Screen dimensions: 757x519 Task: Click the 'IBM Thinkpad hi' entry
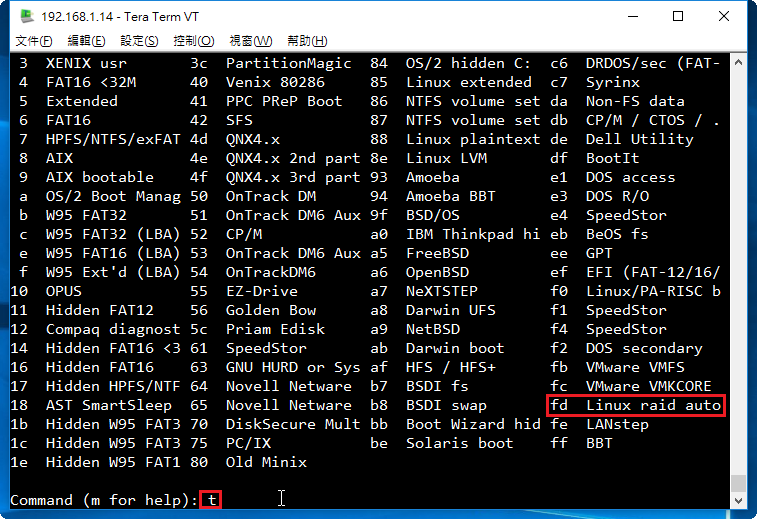pyautogui.click(x=473, y=234)
